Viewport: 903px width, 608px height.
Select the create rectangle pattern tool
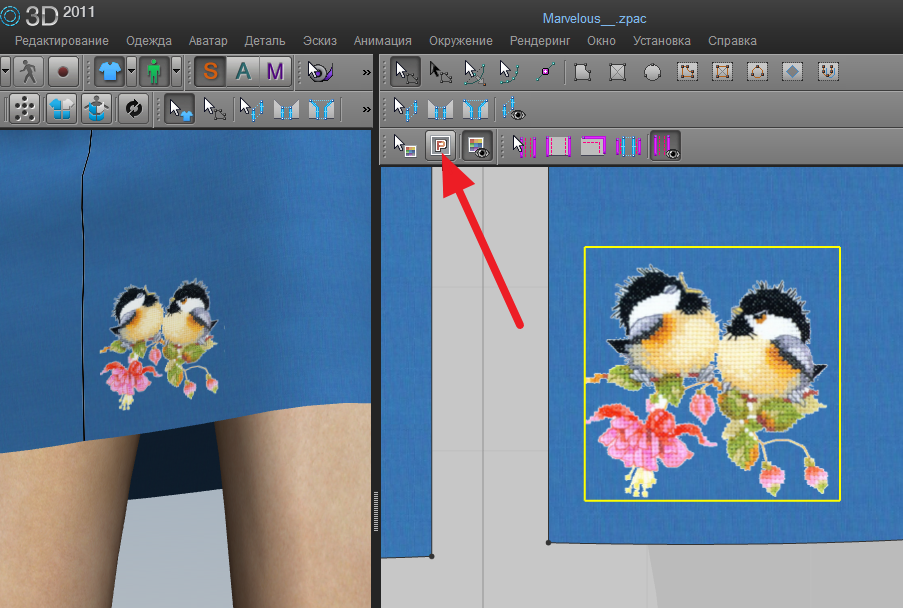tap(618, 72)
